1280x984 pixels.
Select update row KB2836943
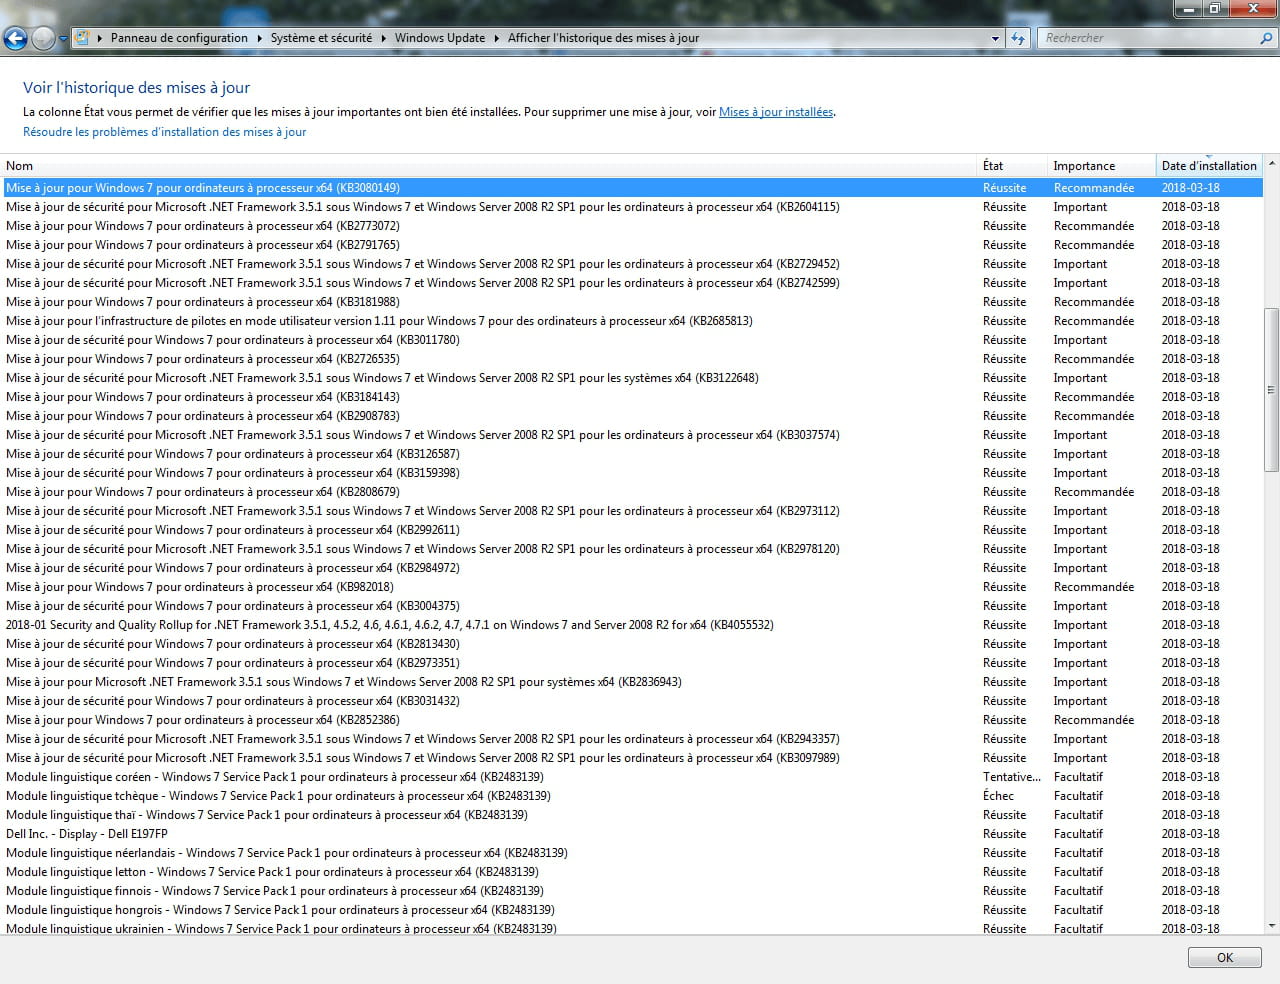[632, 682]
